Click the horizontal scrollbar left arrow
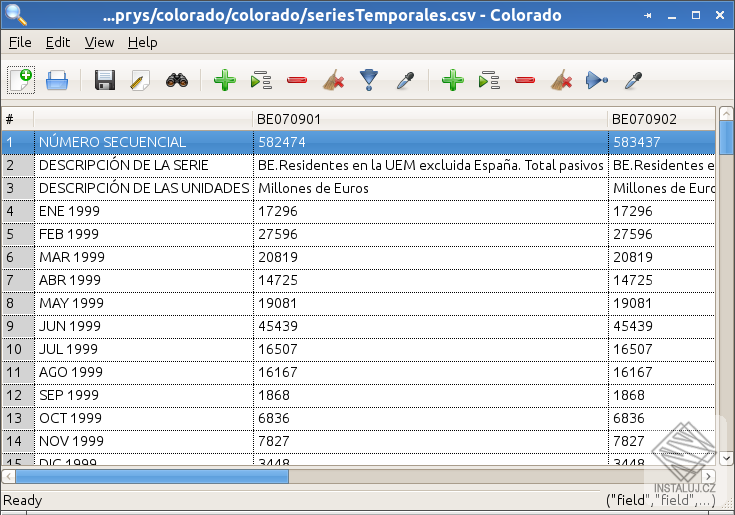Screen dimensions: 735x515 [x=8, y=477]
